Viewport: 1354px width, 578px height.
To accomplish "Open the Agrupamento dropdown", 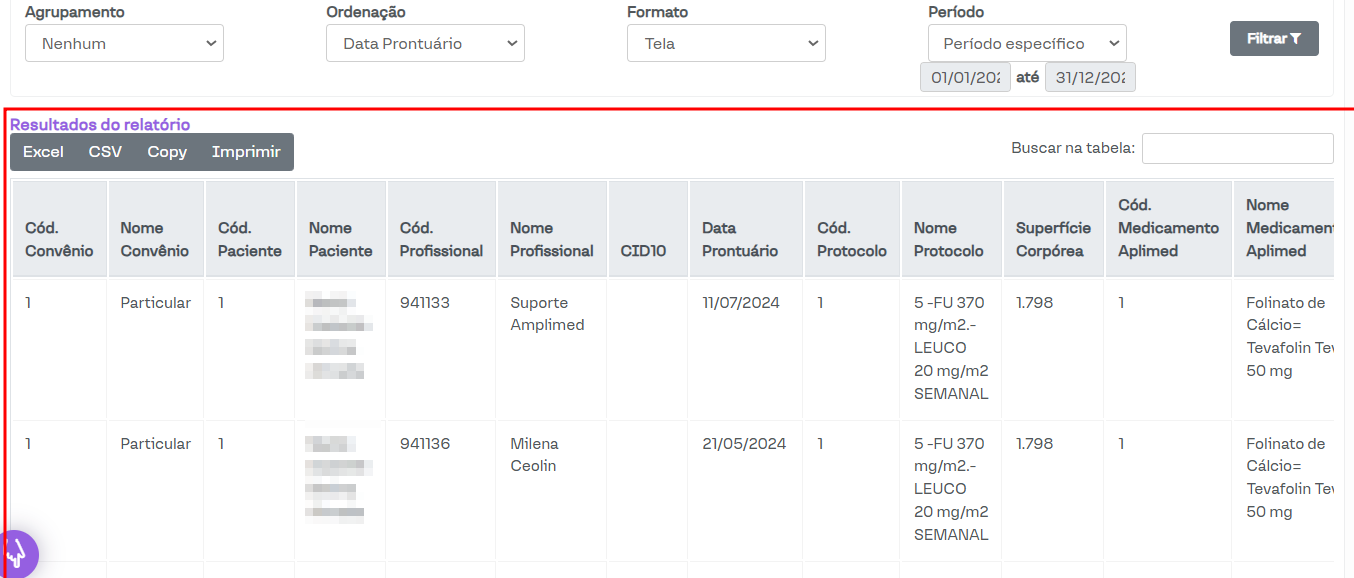I will coord(124,43).
